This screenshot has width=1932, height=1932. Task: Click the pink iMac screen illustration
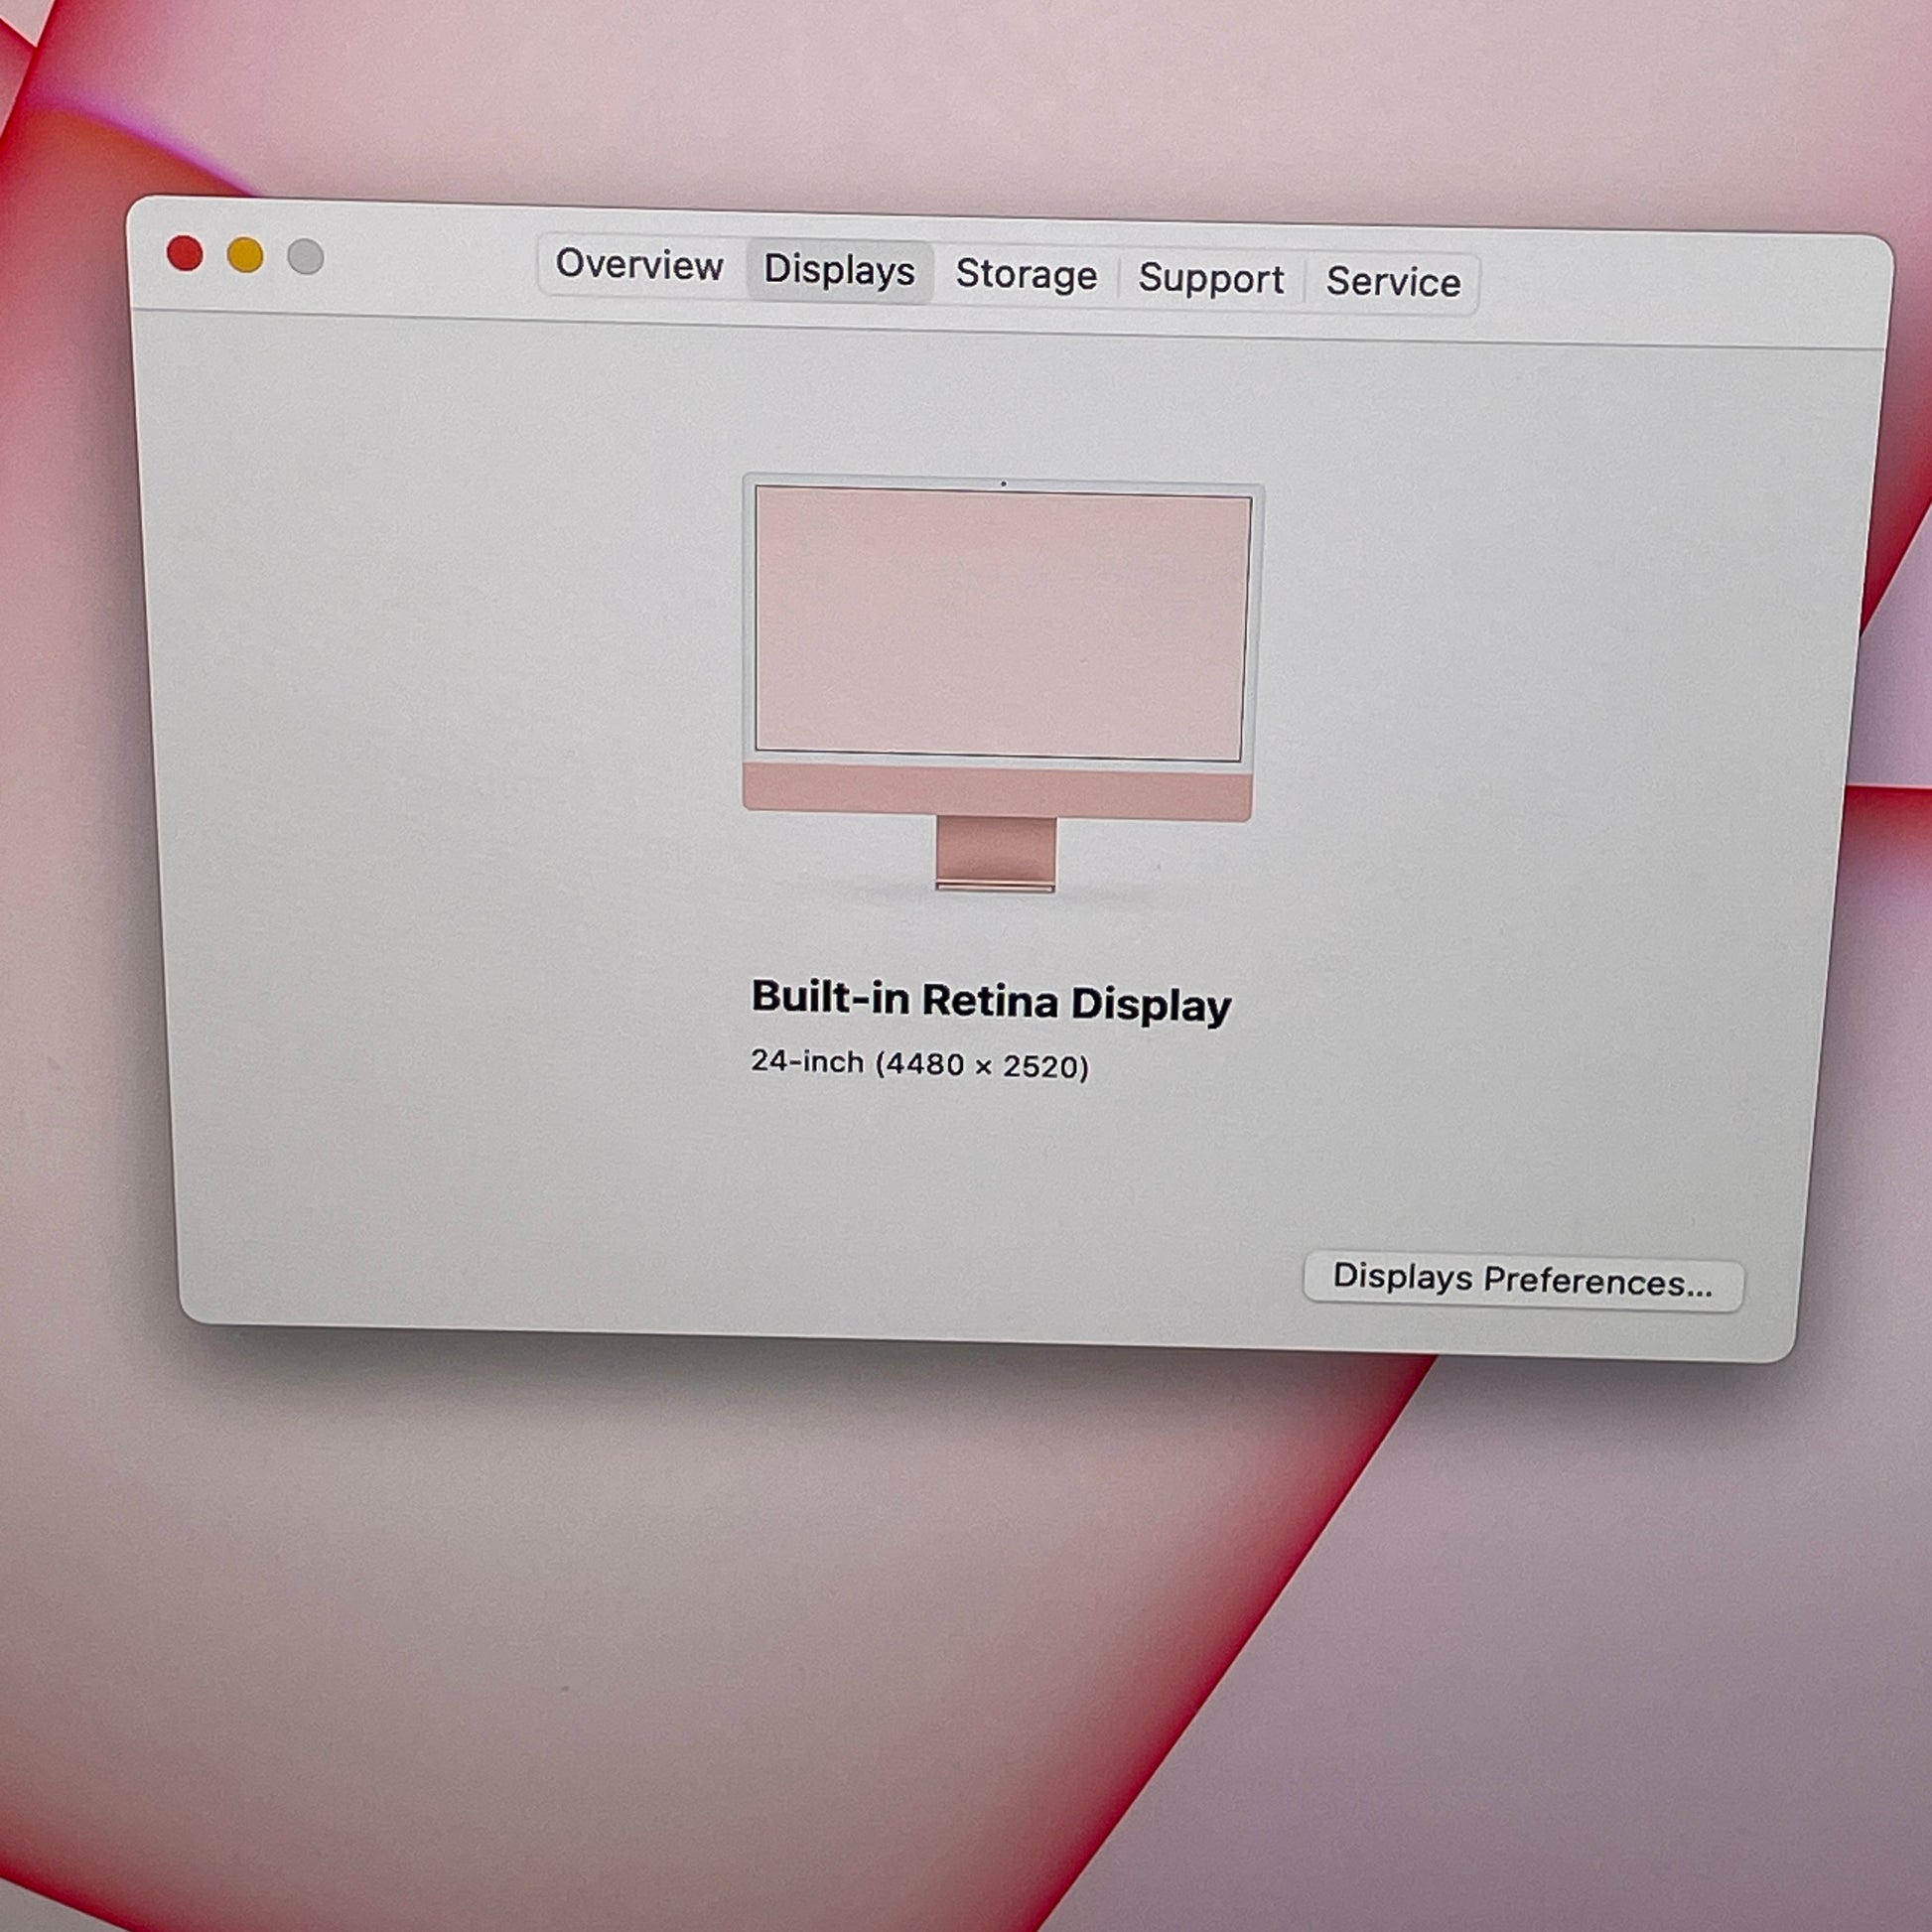[x=1002, y=622]
